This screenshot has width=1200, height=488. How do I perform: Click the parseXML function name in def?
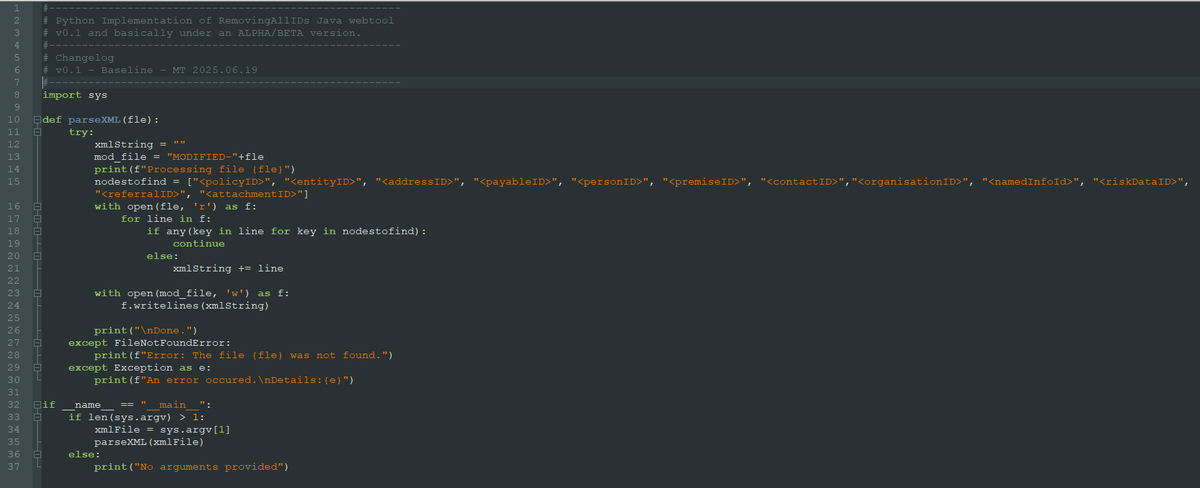(95, 120)
